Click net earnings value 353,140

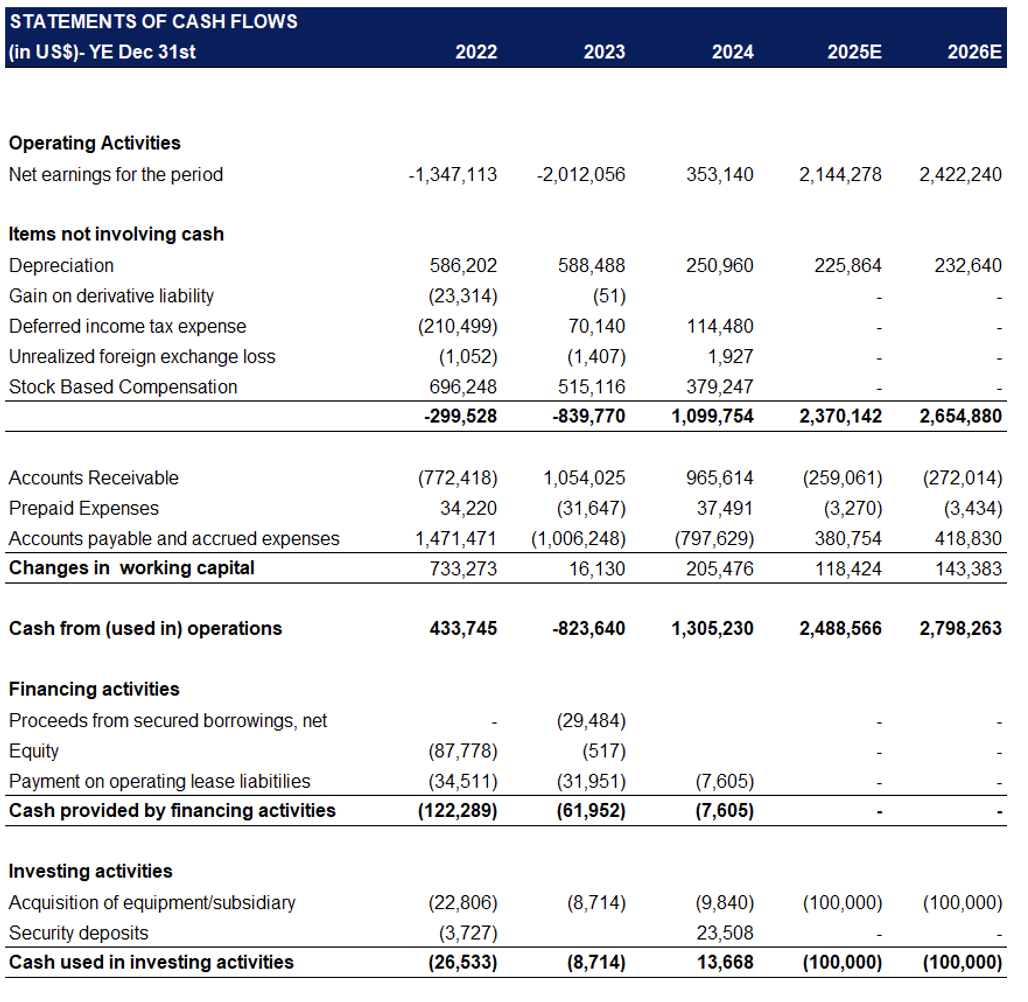click(720, 175)
